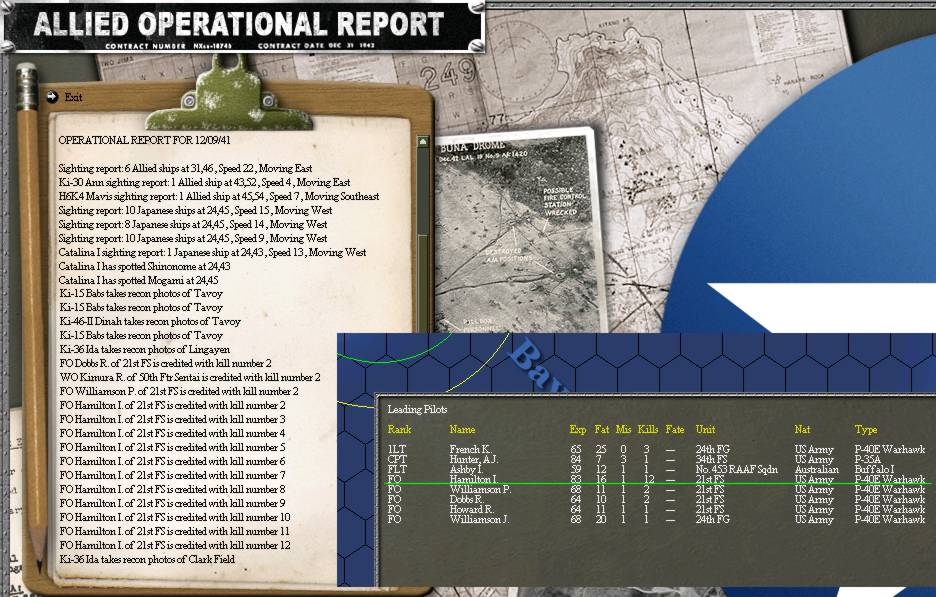Click 'Catalina I has spotted Mogami' line
Viewport: 936px width, 597px height.
pos(138,280)
